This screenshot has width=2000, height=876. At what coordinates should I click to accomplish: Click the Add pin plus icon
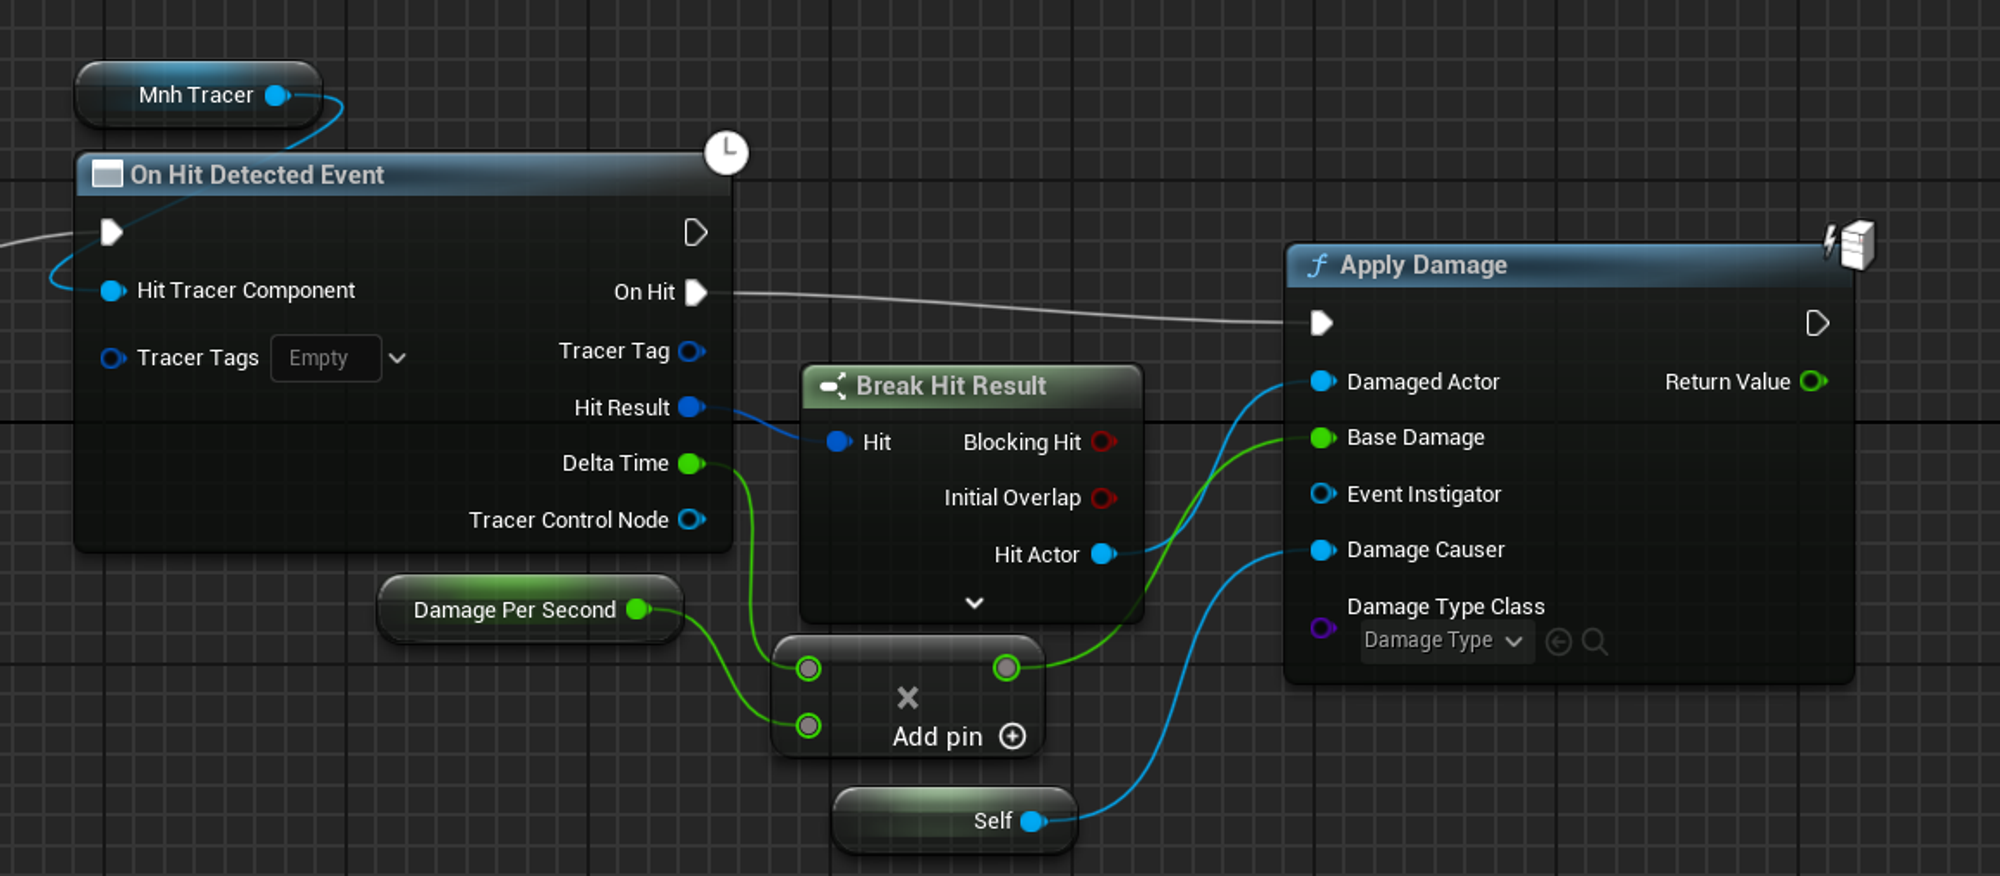tap(1013, 737)
